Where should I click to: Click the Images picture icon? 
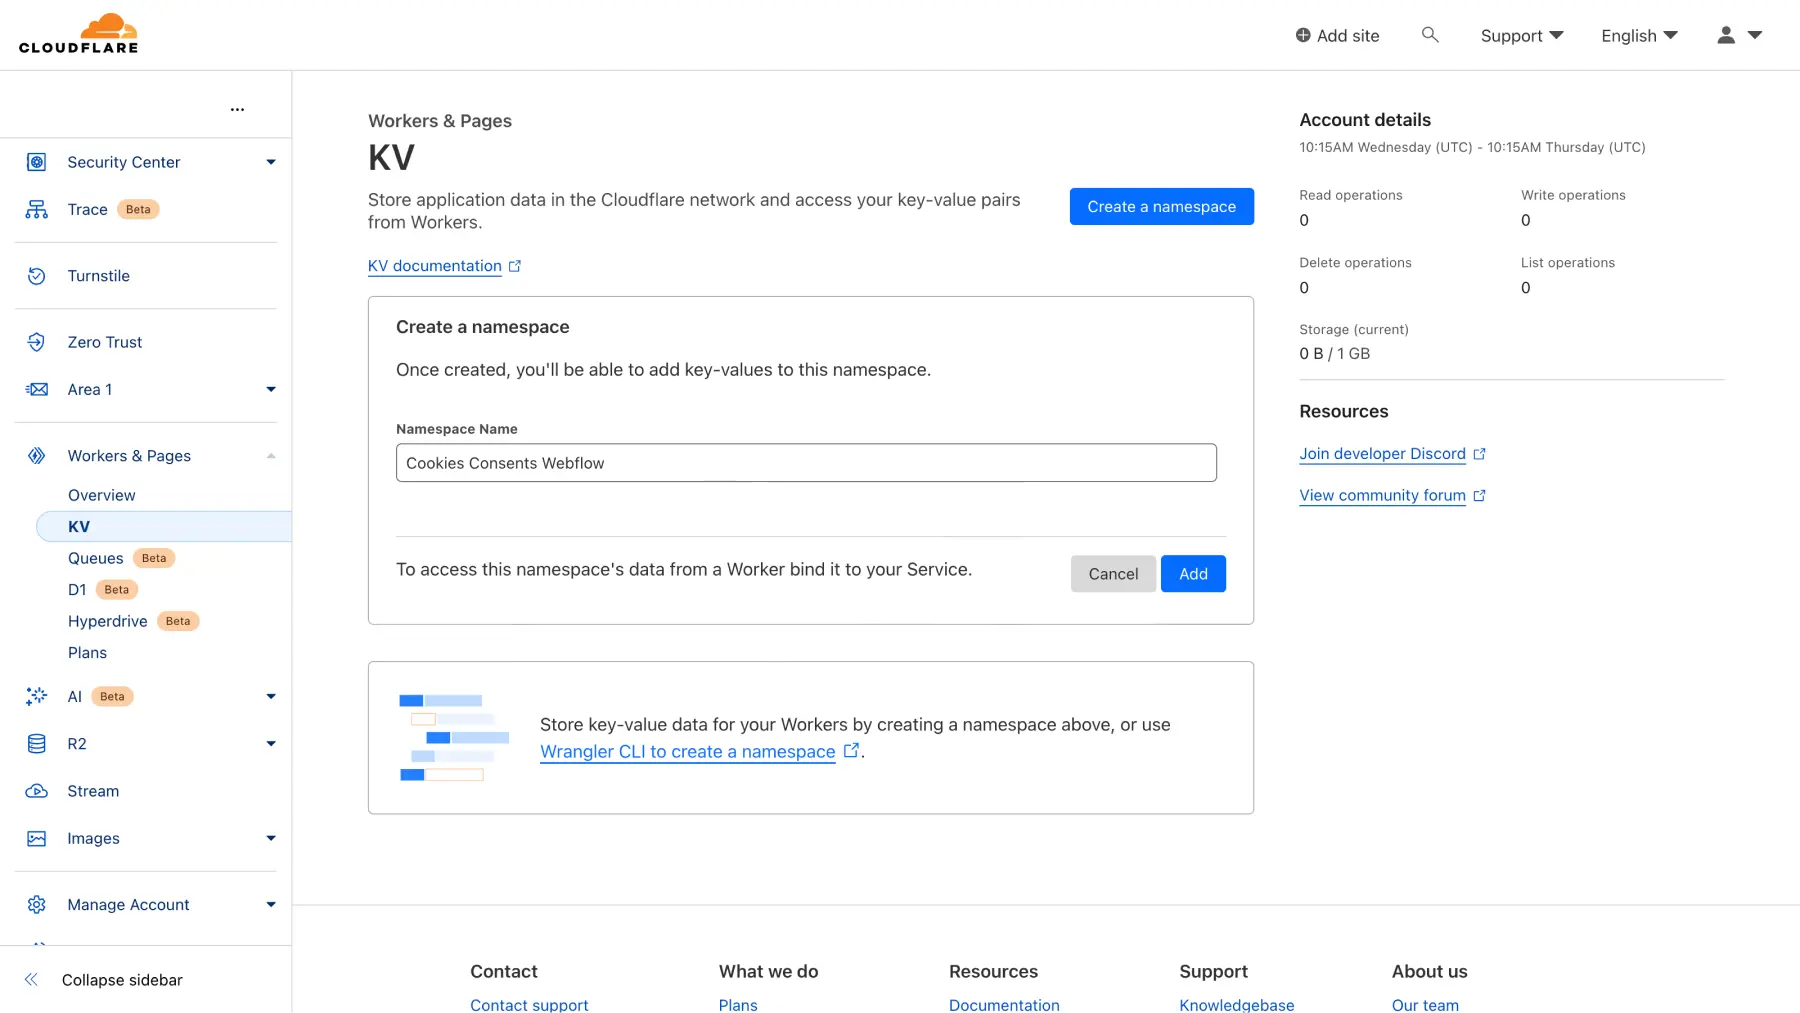click(37, 838)
